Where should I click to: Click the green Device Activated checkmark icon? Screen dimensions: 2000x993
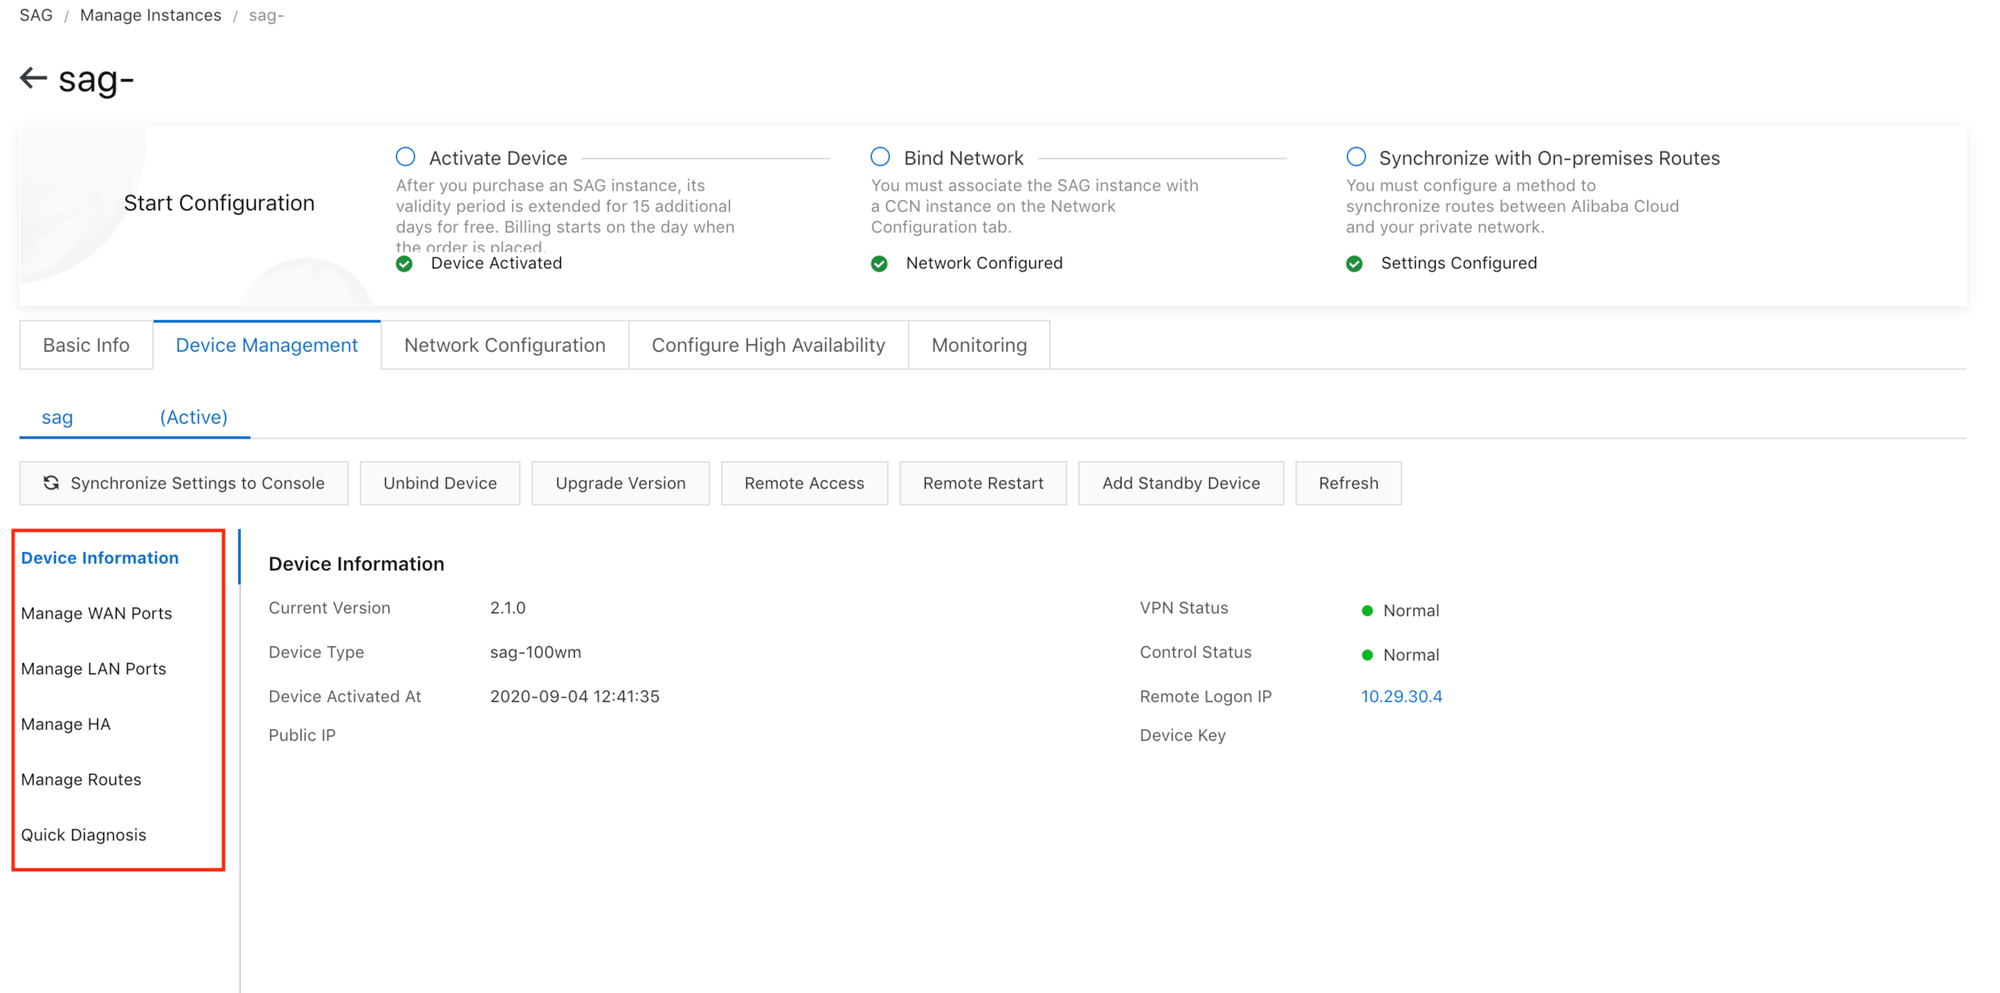tap(404, 264)
